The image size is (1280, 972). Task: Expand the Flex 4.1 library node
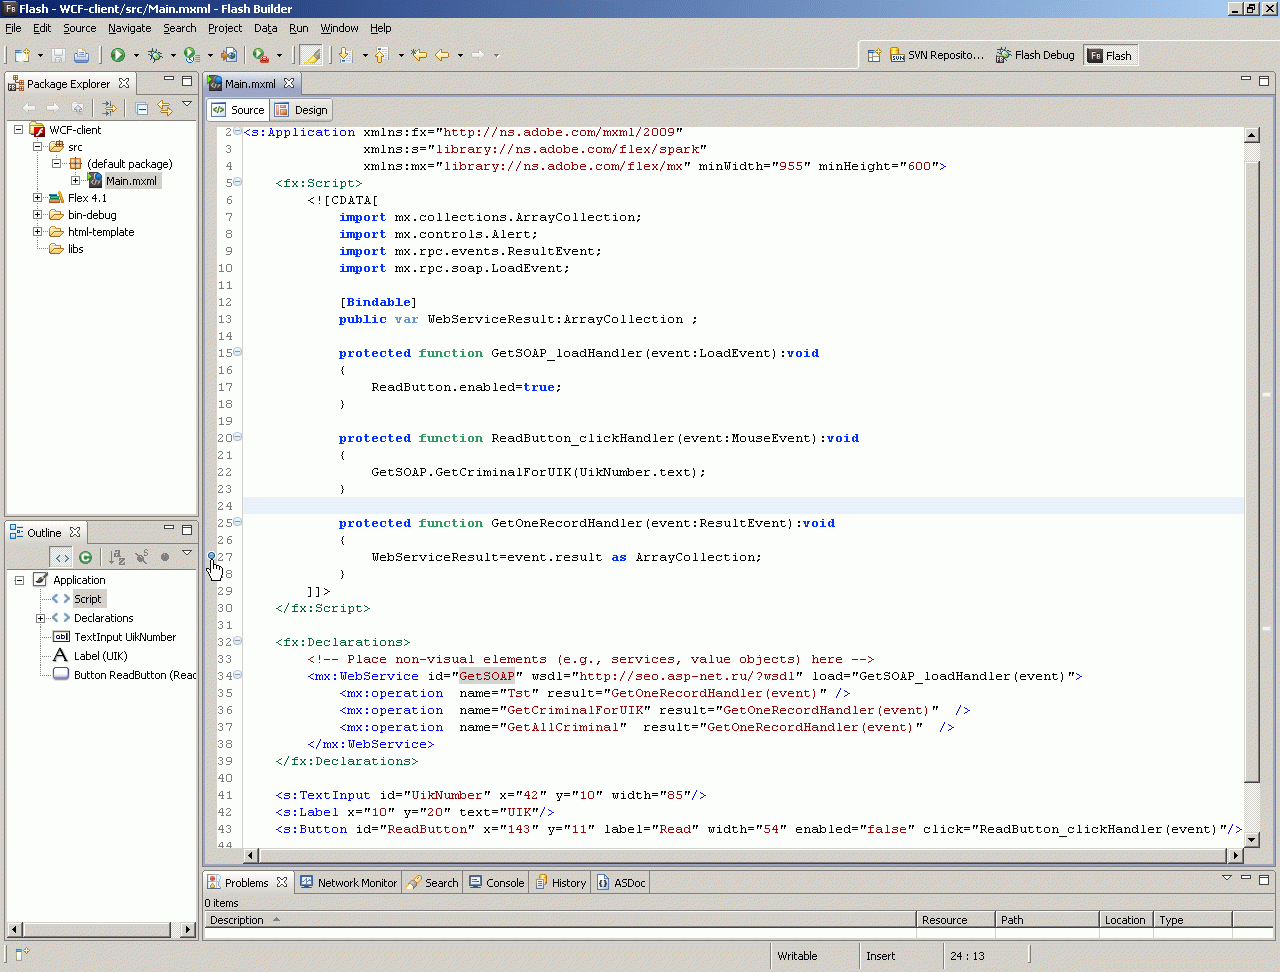38,198
